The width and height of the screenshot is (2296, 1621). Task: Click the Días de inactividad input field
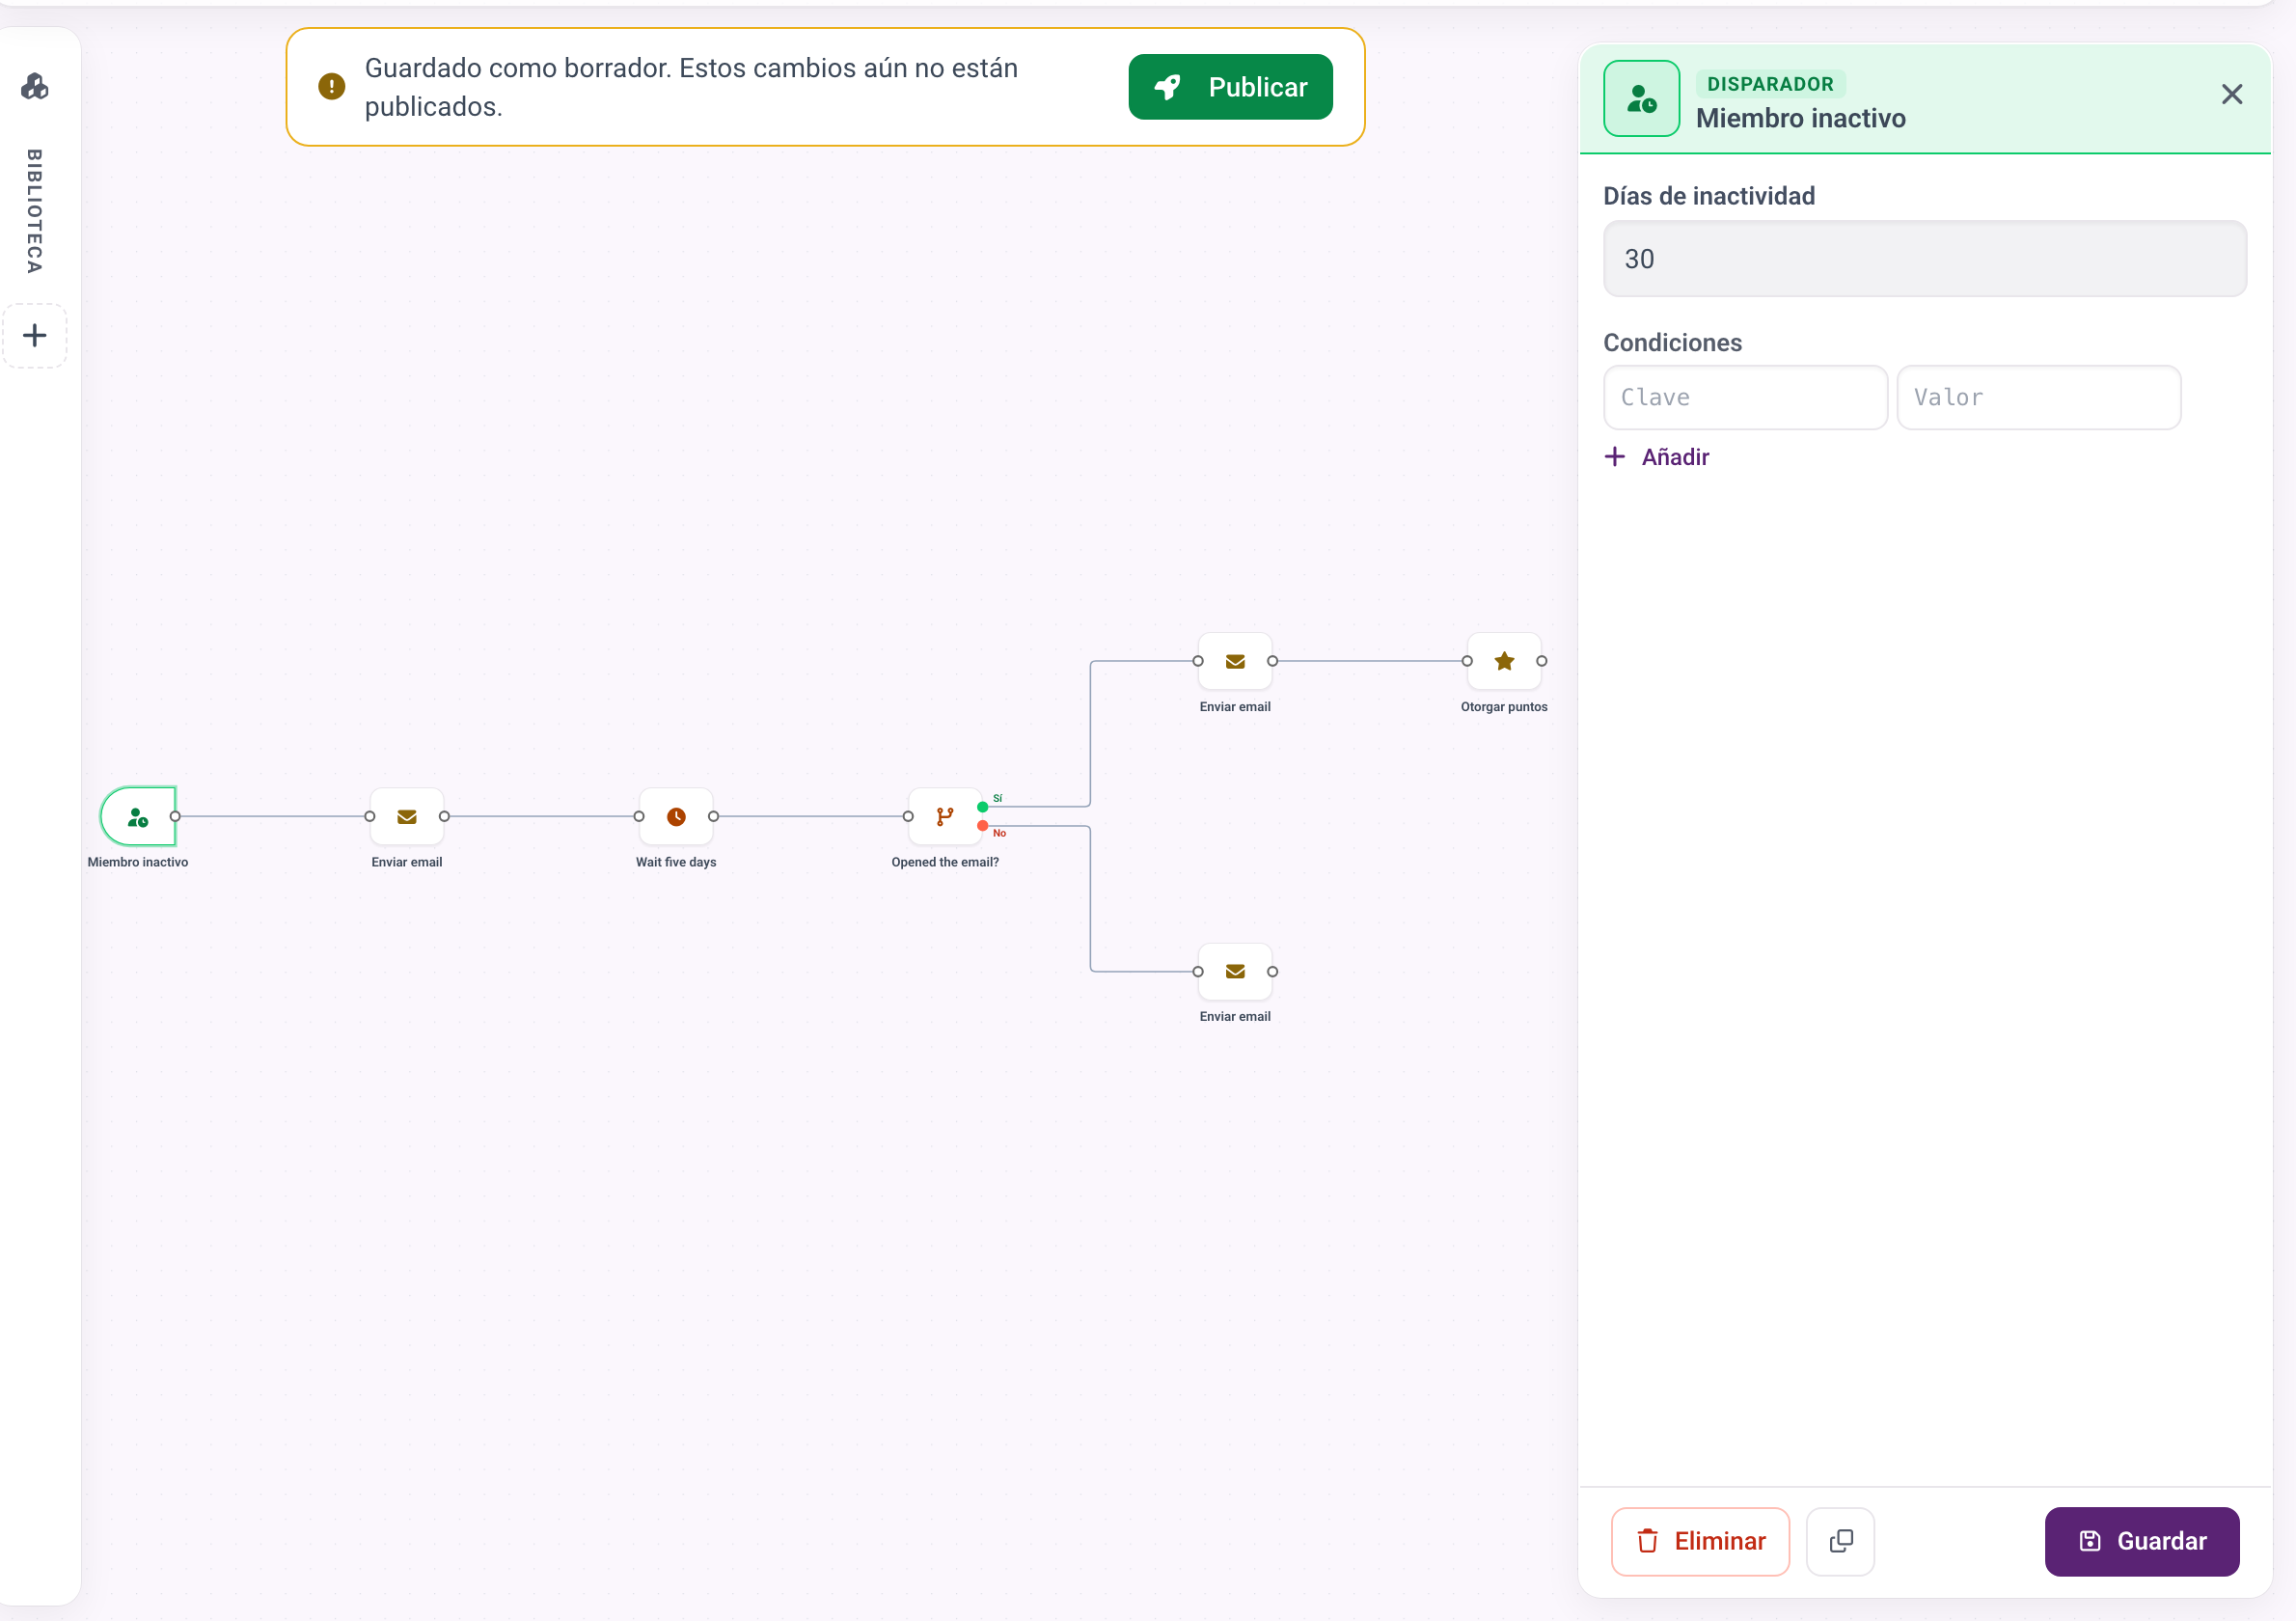1925,259
